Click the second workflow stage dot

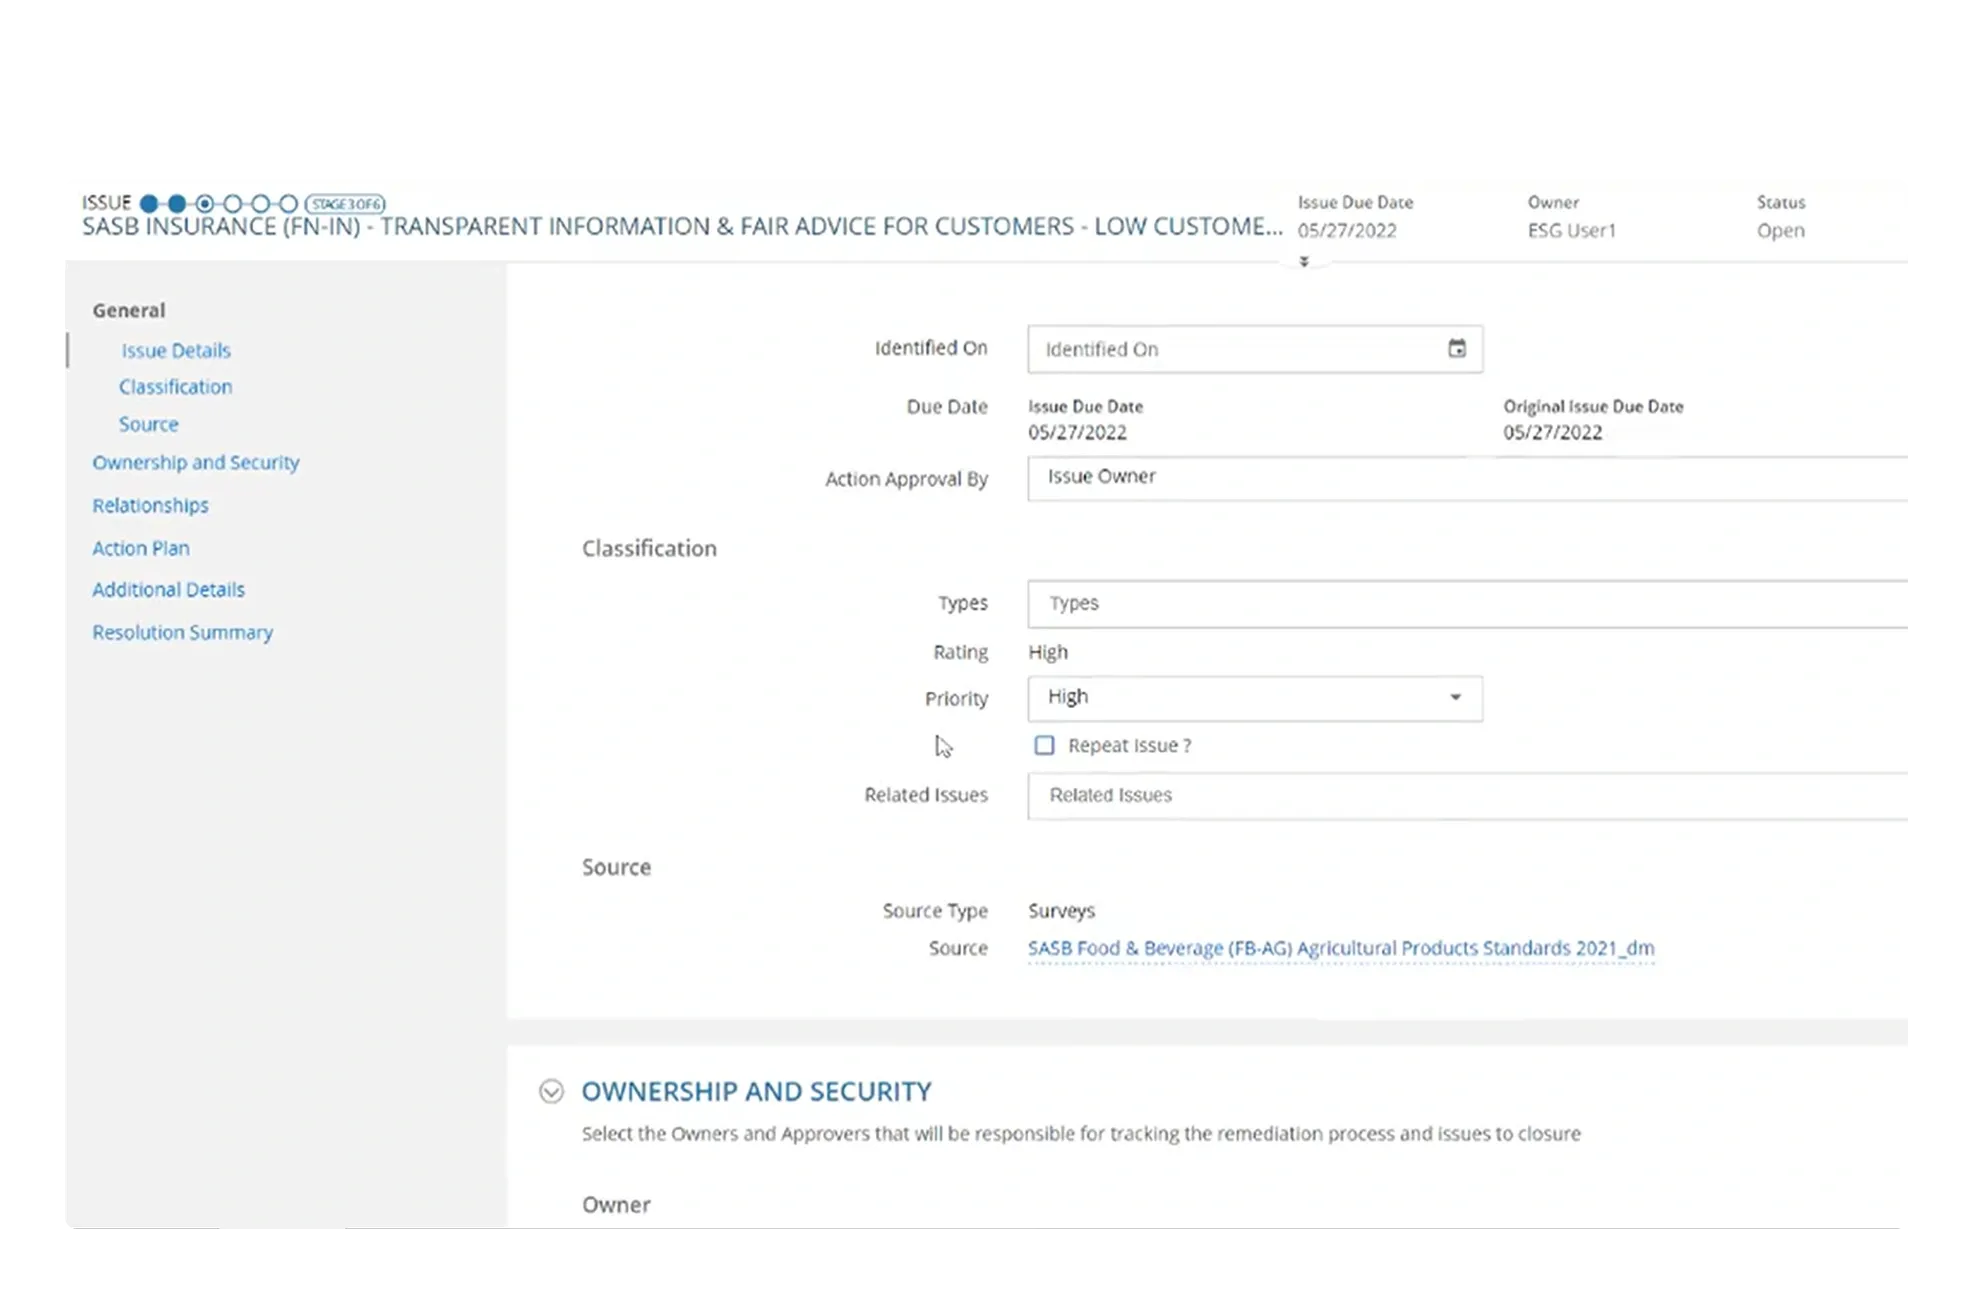click(x=177, y=203)
